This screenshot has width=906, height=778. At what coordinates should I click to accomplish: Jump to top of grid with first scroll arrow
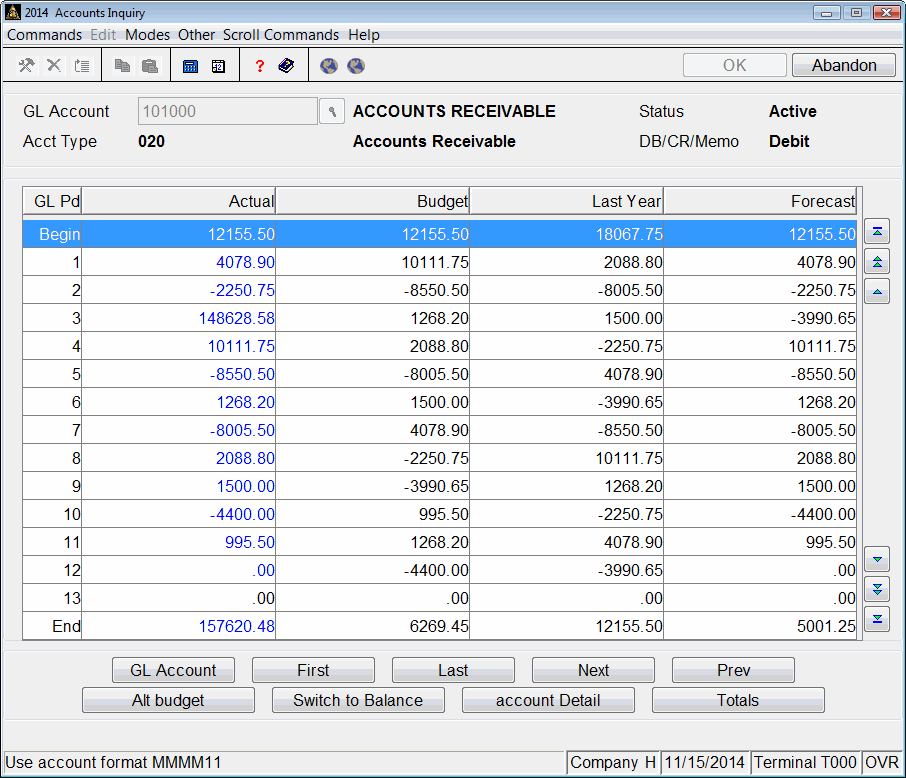point(877,232)
